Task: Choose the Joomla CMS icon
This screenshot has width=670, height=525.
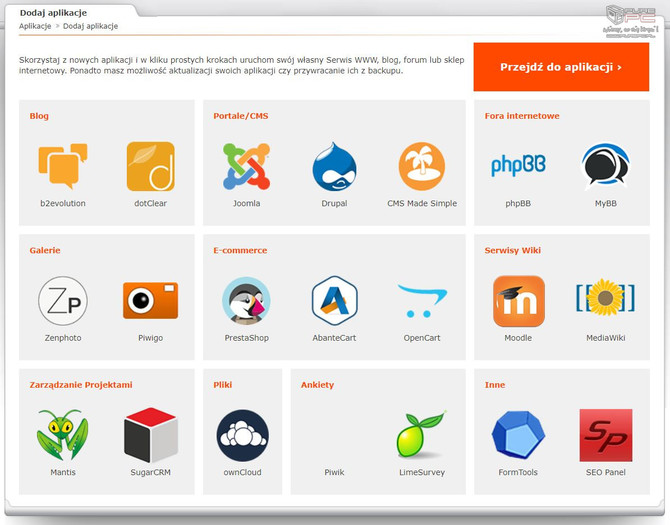Action: 247,166
